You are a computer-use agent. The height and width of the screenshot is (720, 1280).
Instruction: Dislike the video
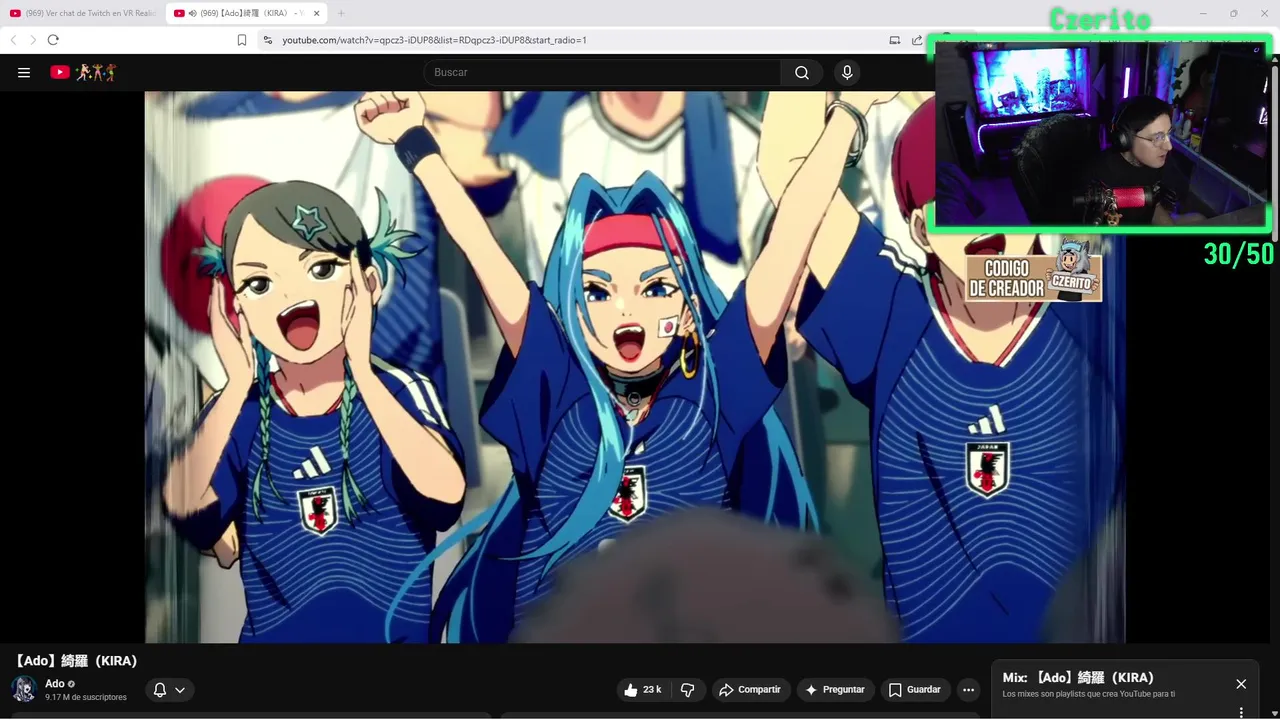687,690
